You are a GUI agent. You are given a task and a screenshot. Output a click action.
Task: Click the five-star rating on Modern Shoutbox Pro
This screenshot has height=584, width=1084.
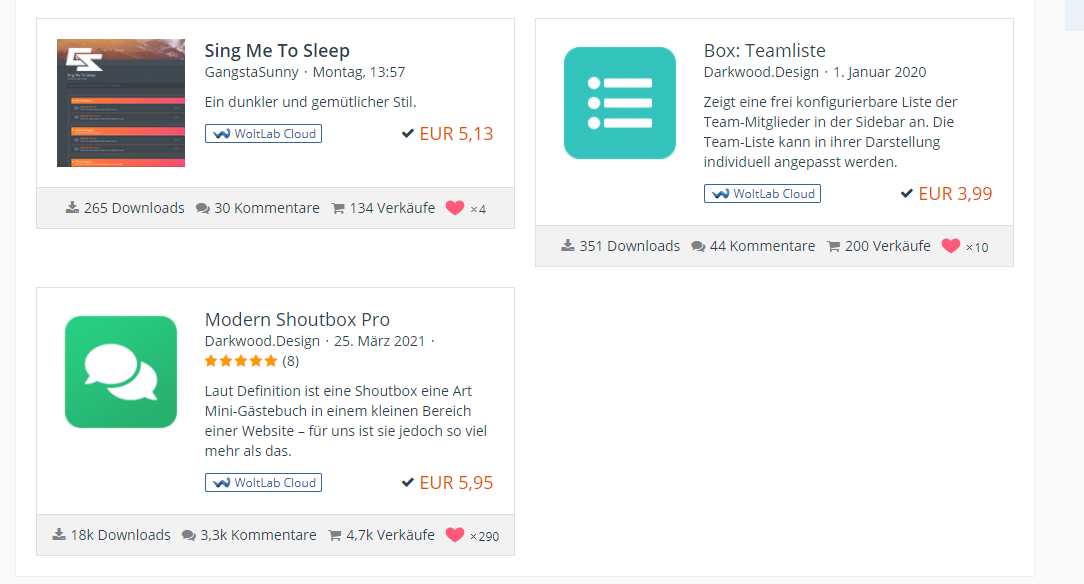[x=241, y=361]
